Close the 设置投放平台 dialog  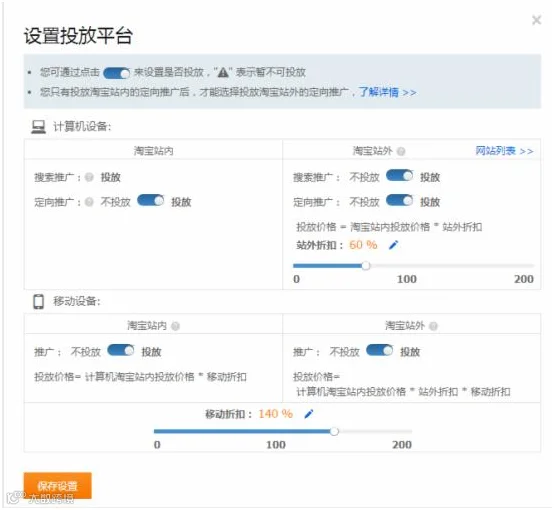coord(537,20)
